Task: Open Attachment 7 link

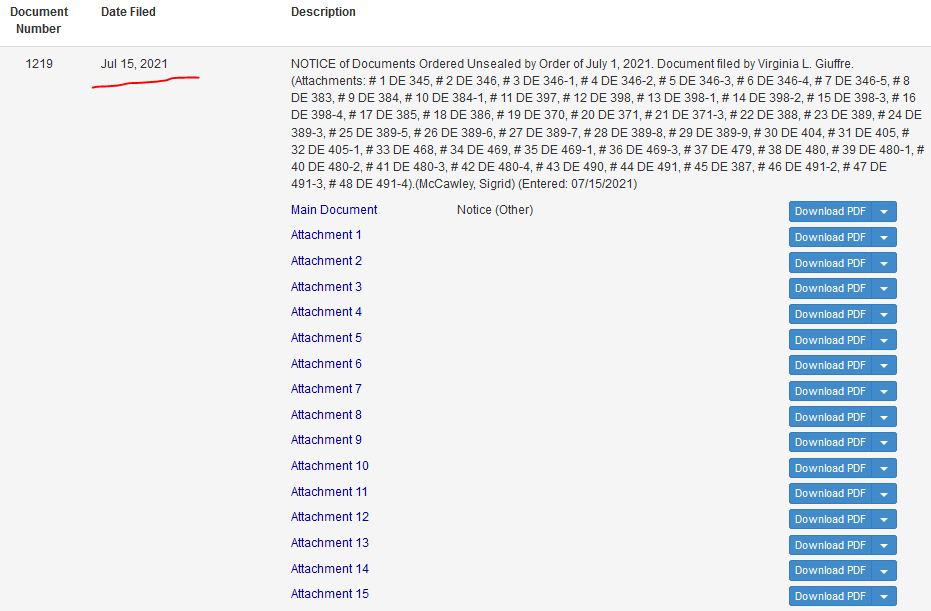Action: point(326,389)
